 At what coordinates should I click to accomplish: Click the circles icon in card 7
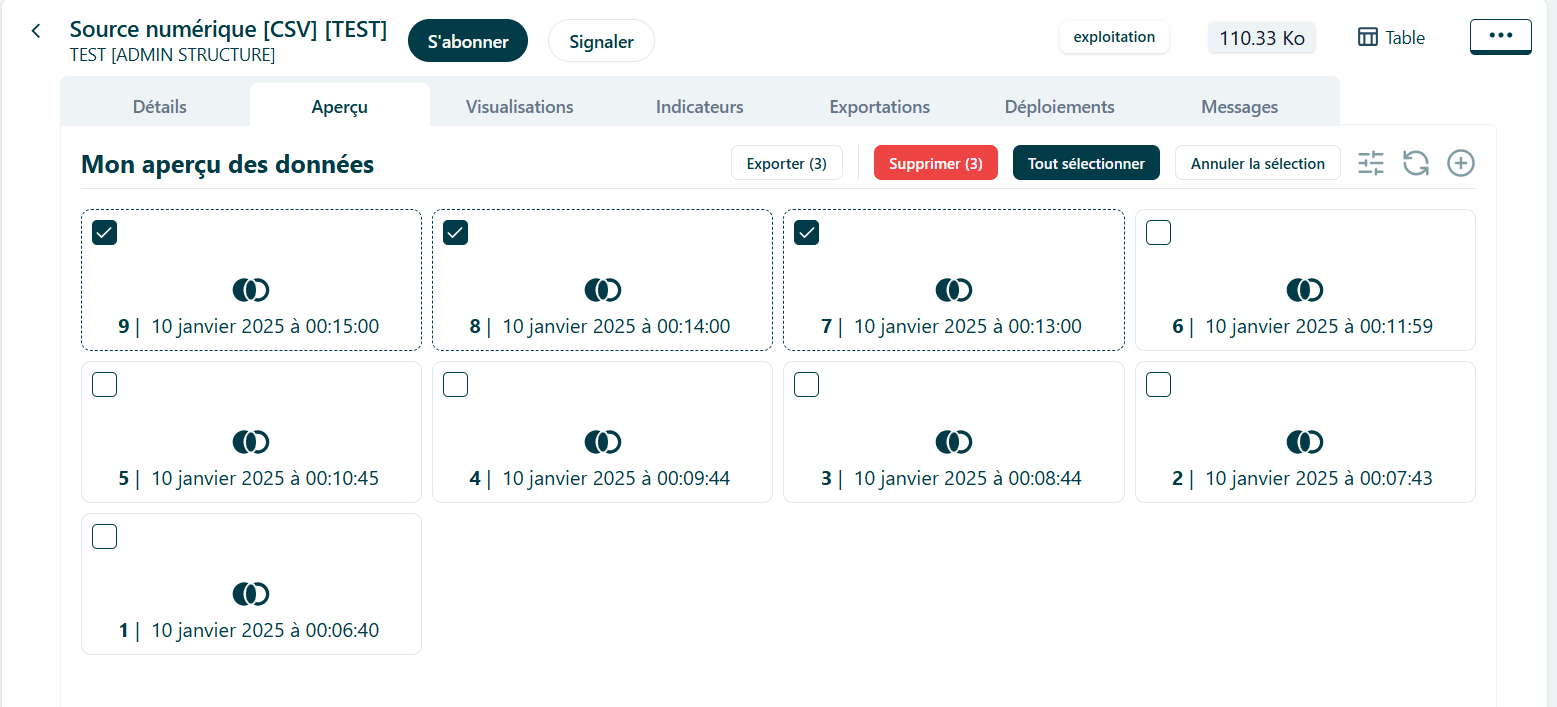(x=954, y=290)
